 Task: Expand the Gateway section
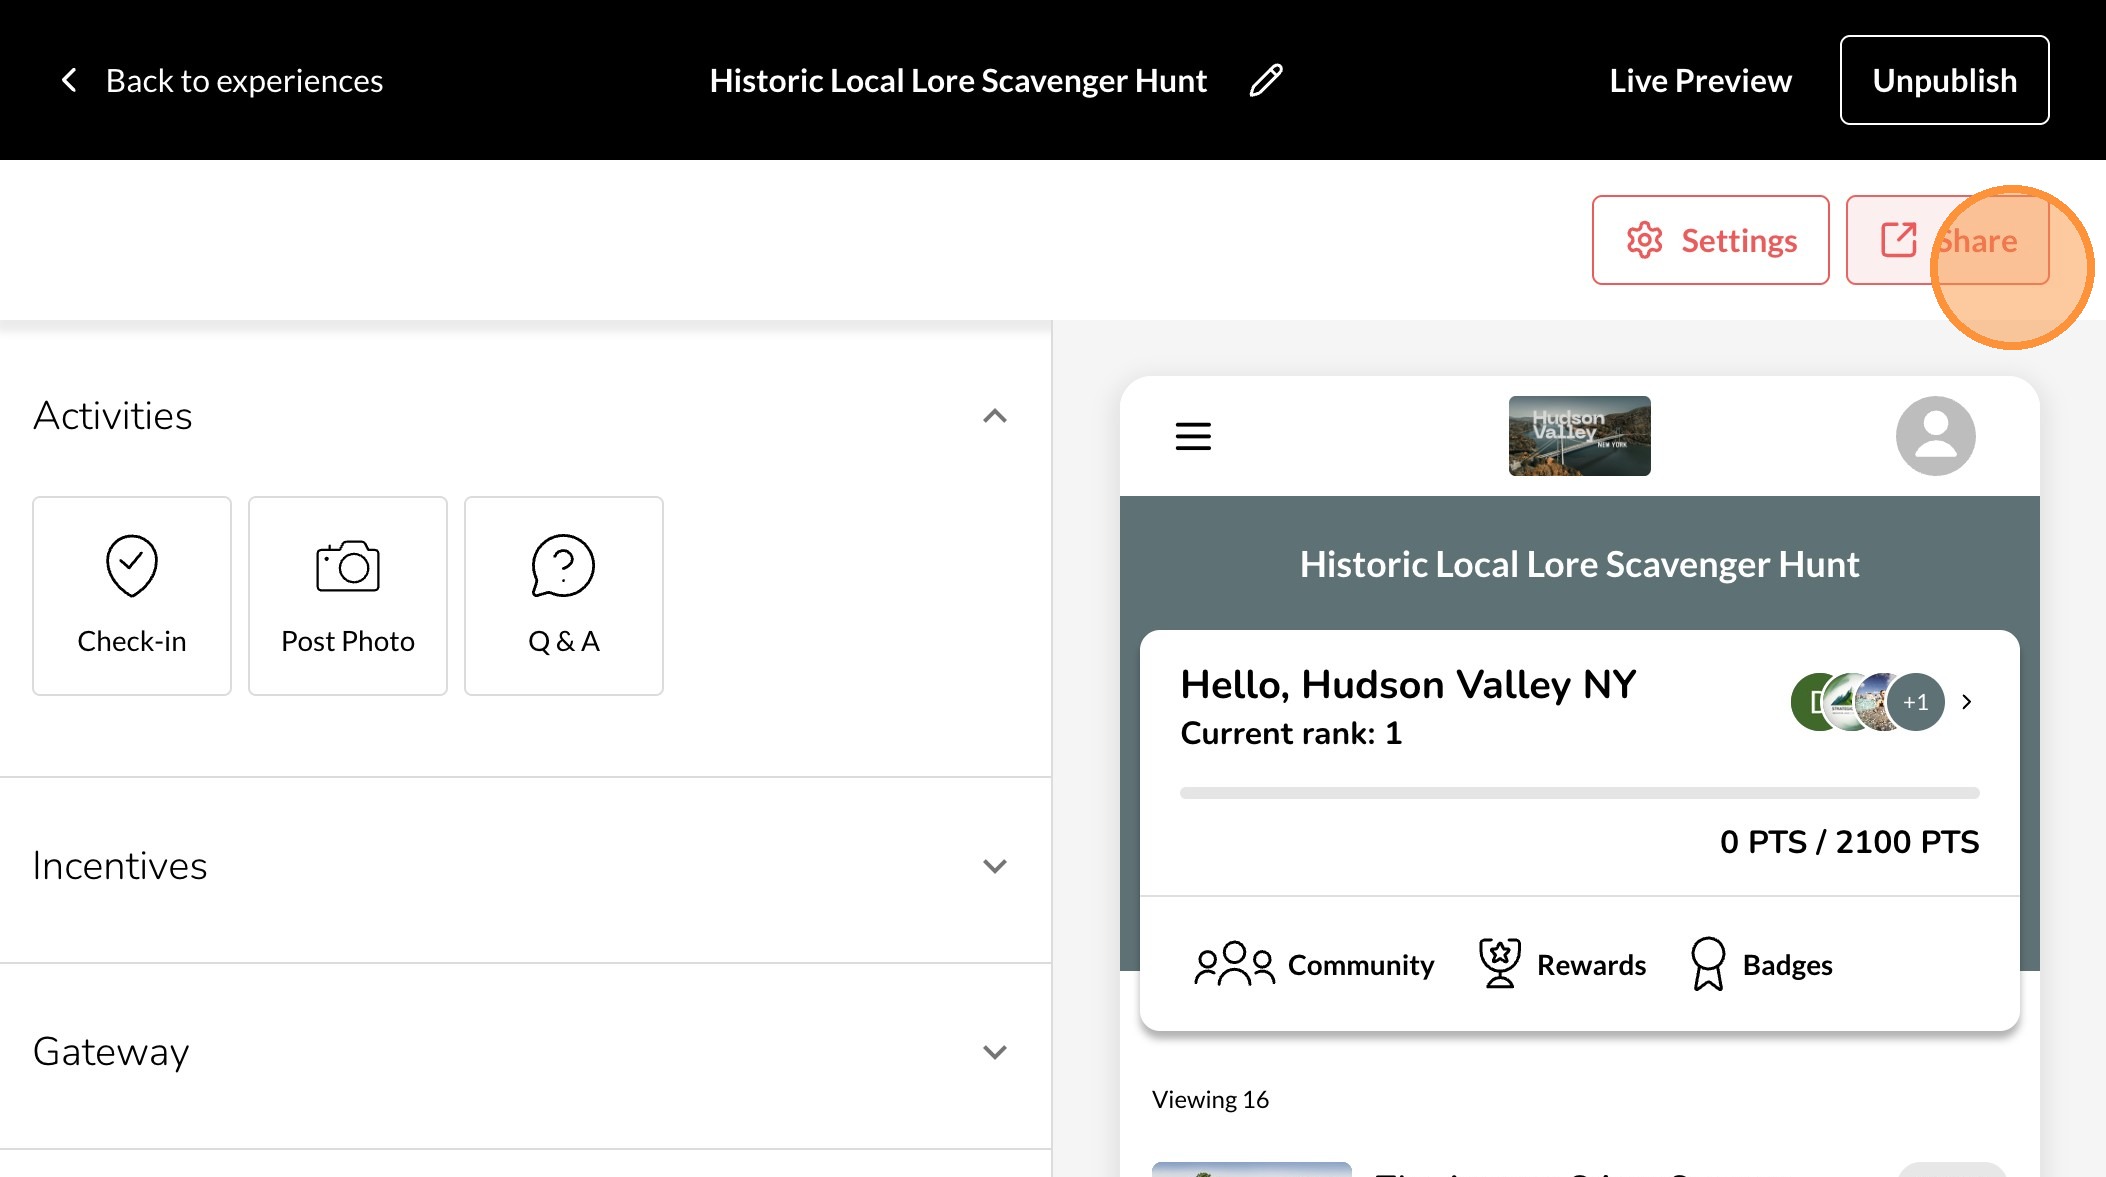994,1052
